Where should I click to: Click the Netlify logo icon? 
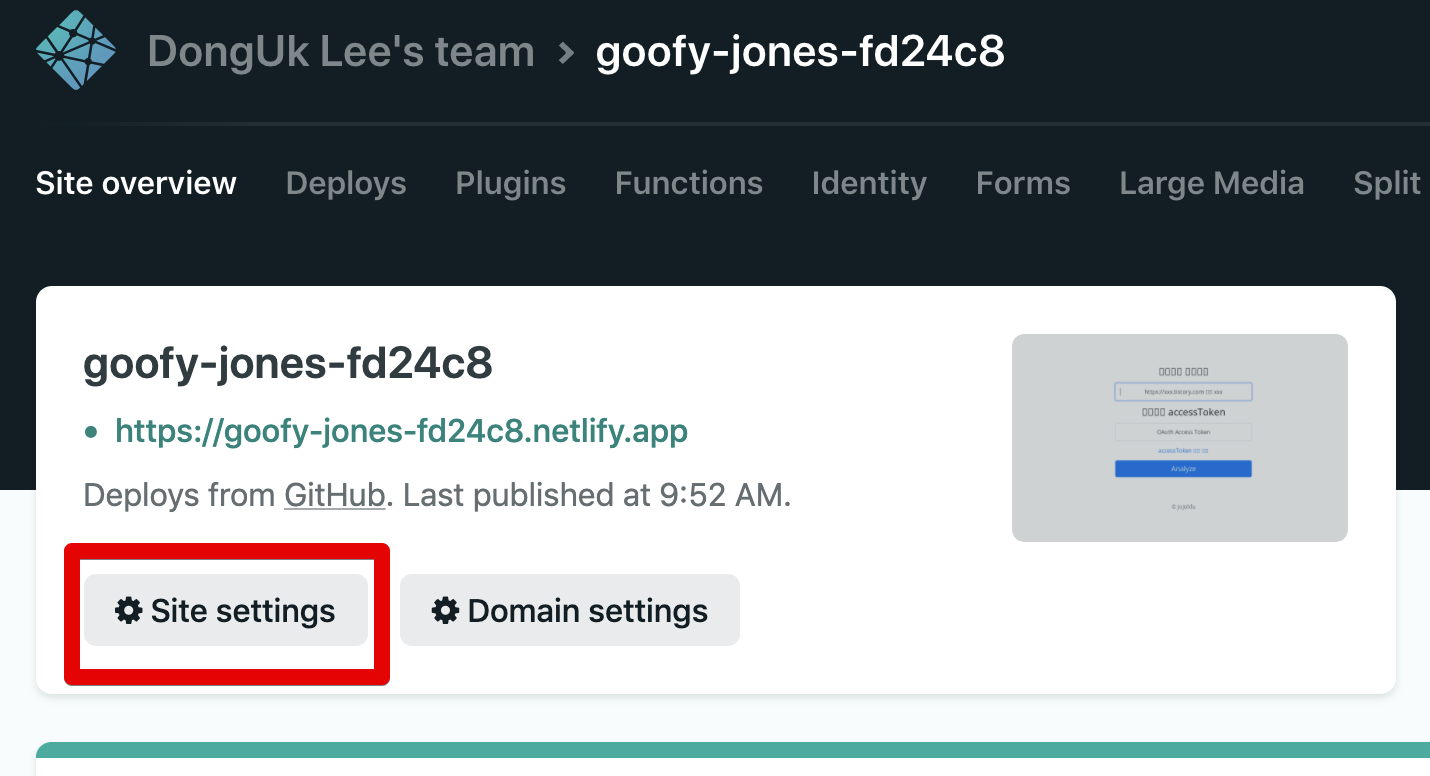click(76, 51)
